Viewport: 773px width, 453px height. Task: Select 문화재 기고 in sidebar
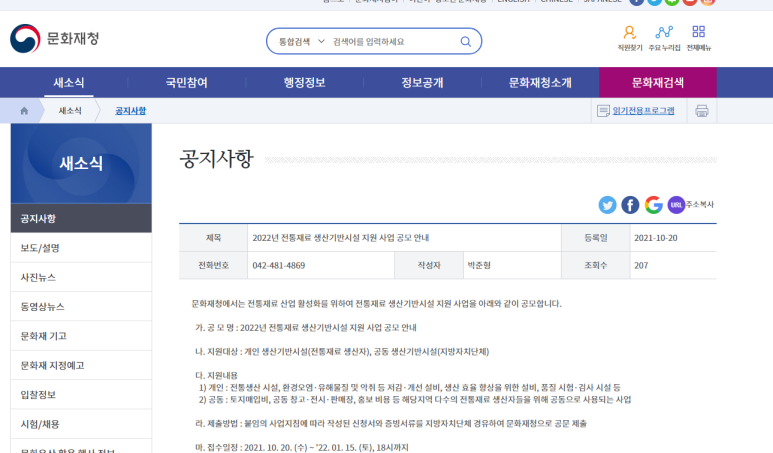pos(81,336)
